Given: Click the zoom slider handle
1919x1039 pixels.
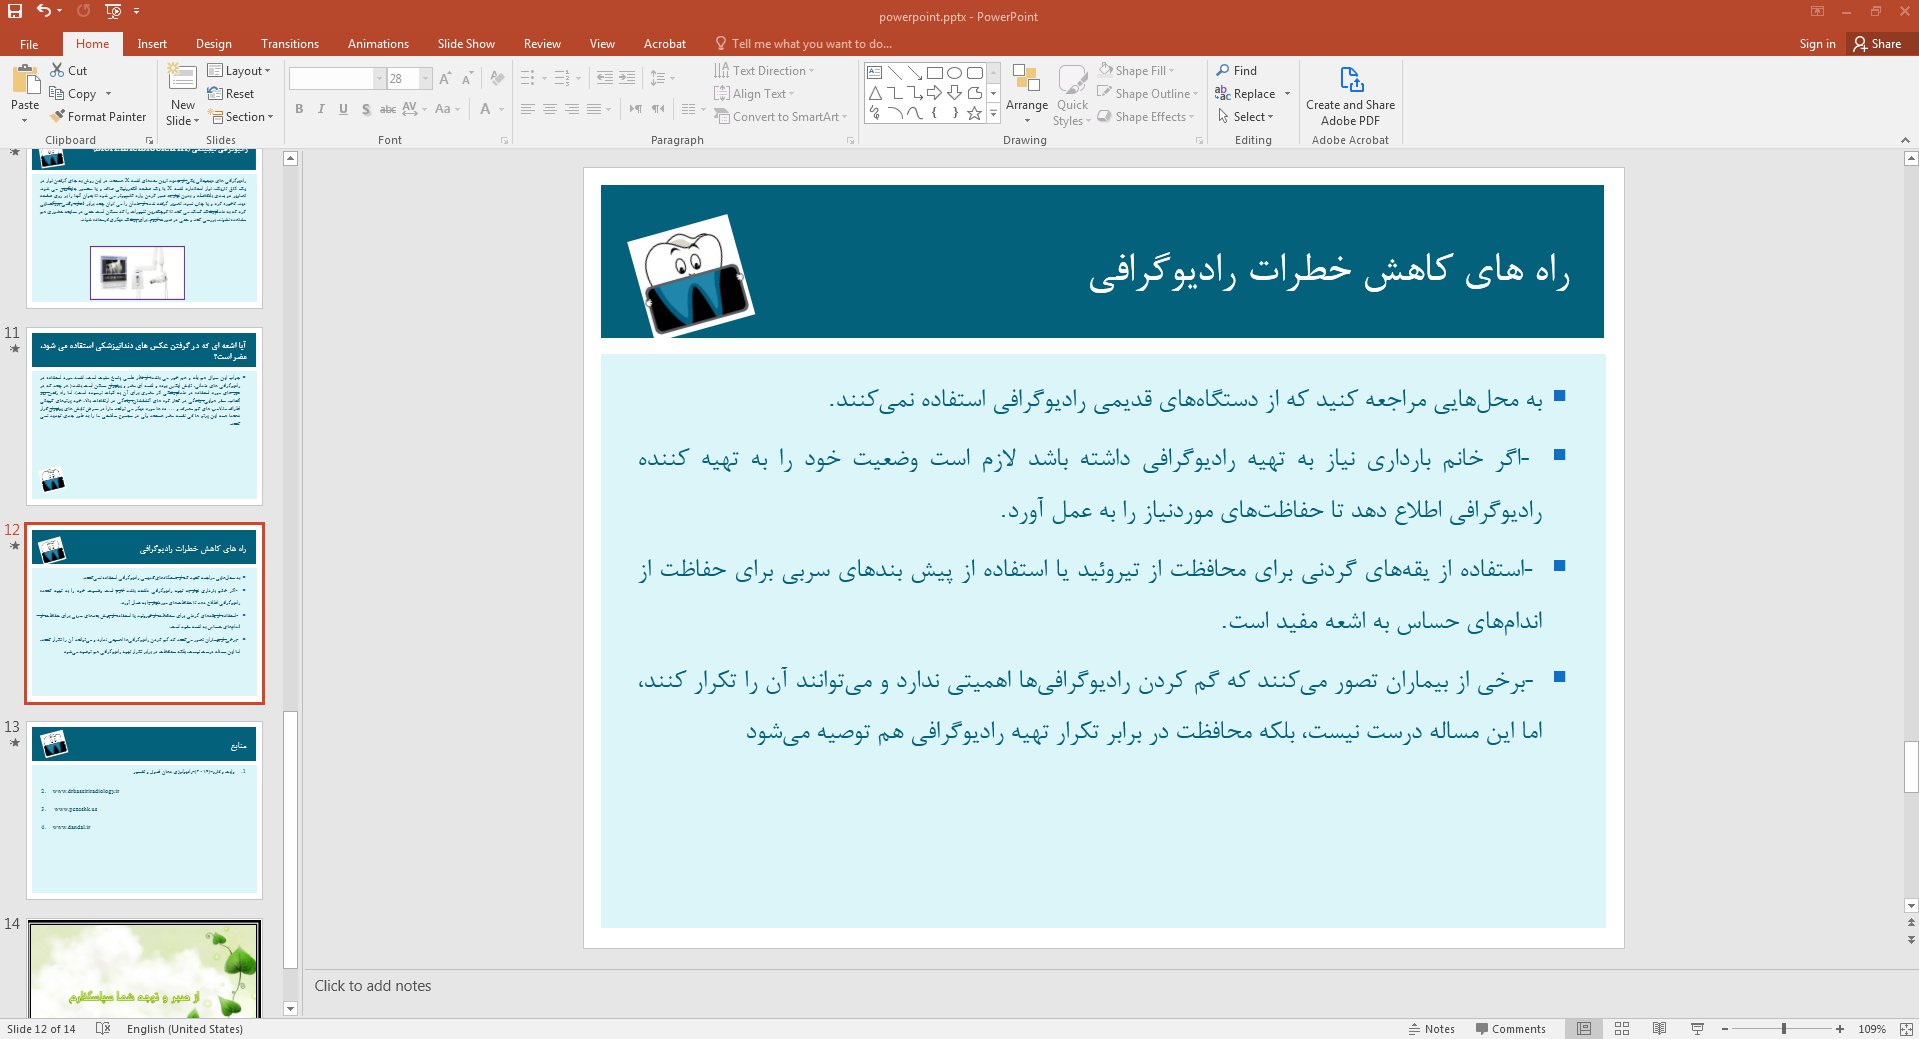Looking at the screenshot, I should tap(1784, 1028).
